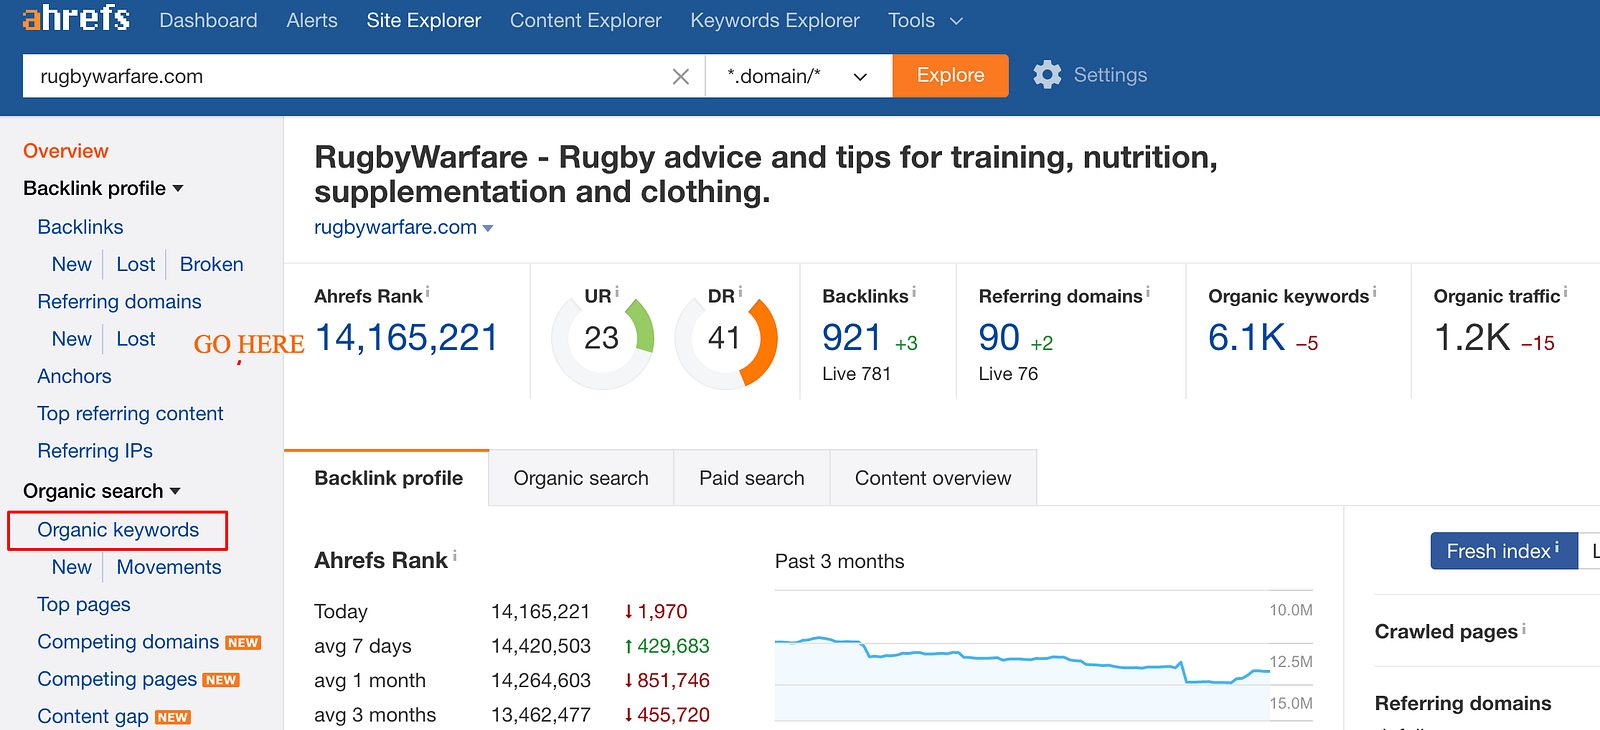
Task: Clear the domain search field
Action: (680, 76)
